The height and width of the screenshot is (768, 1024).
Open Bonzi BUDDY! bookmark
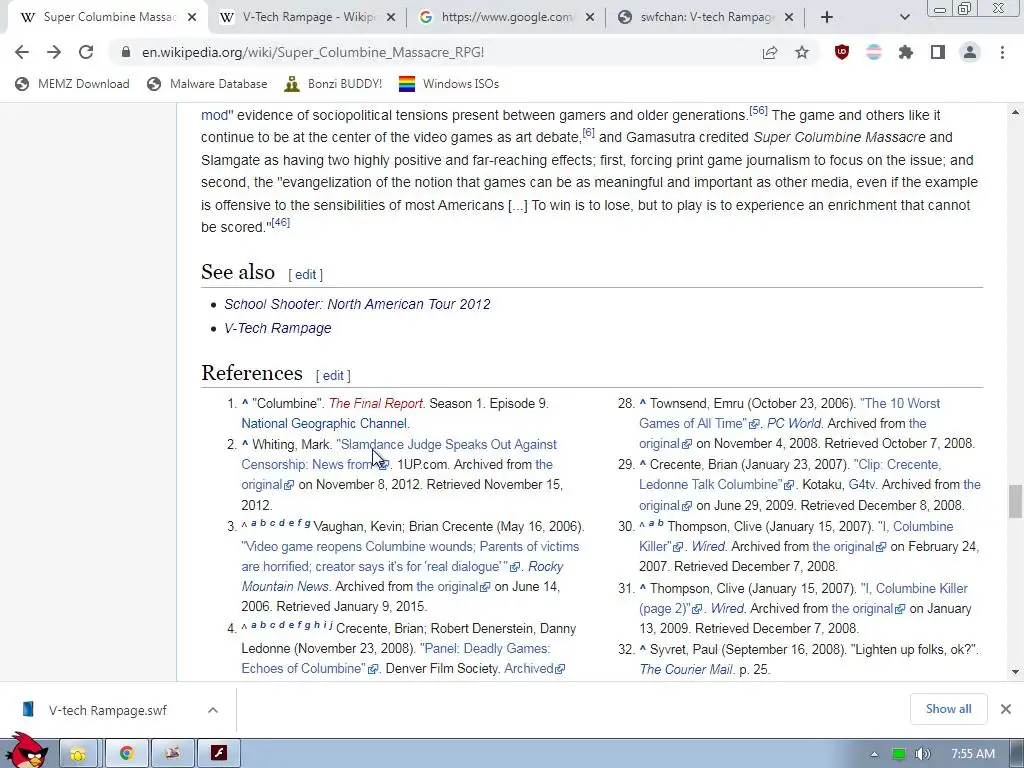(334, 84)
